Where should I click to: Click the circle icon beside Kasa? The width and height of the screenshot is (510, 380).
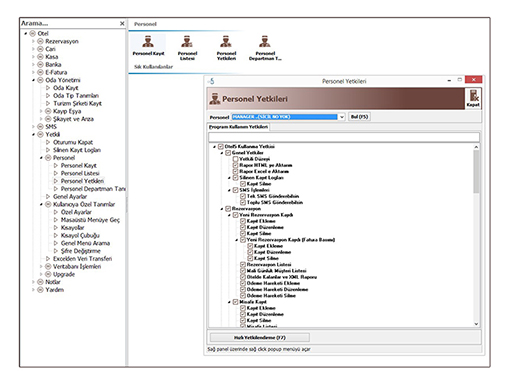40,57
